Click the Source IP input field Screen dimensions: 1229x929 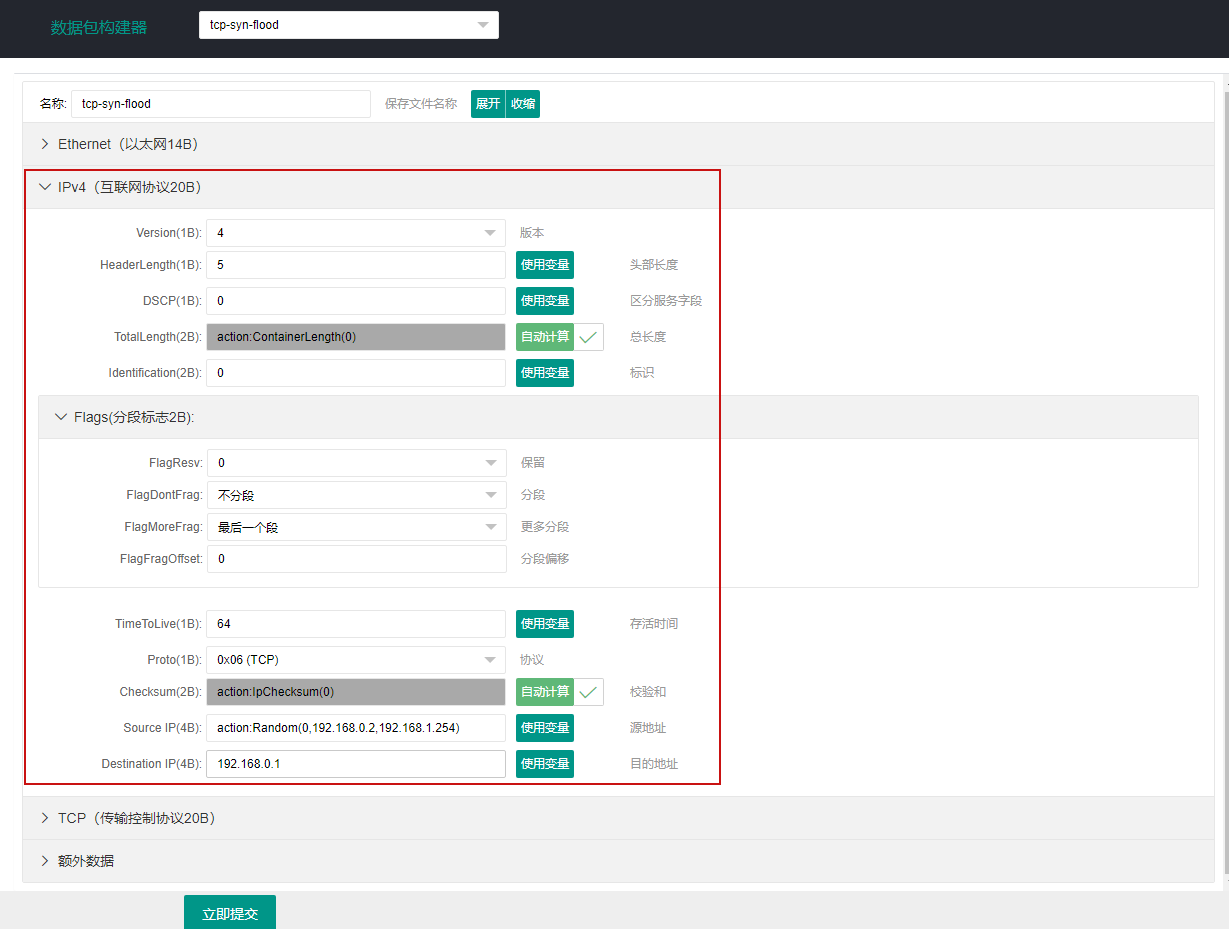(x=356, y=728)
